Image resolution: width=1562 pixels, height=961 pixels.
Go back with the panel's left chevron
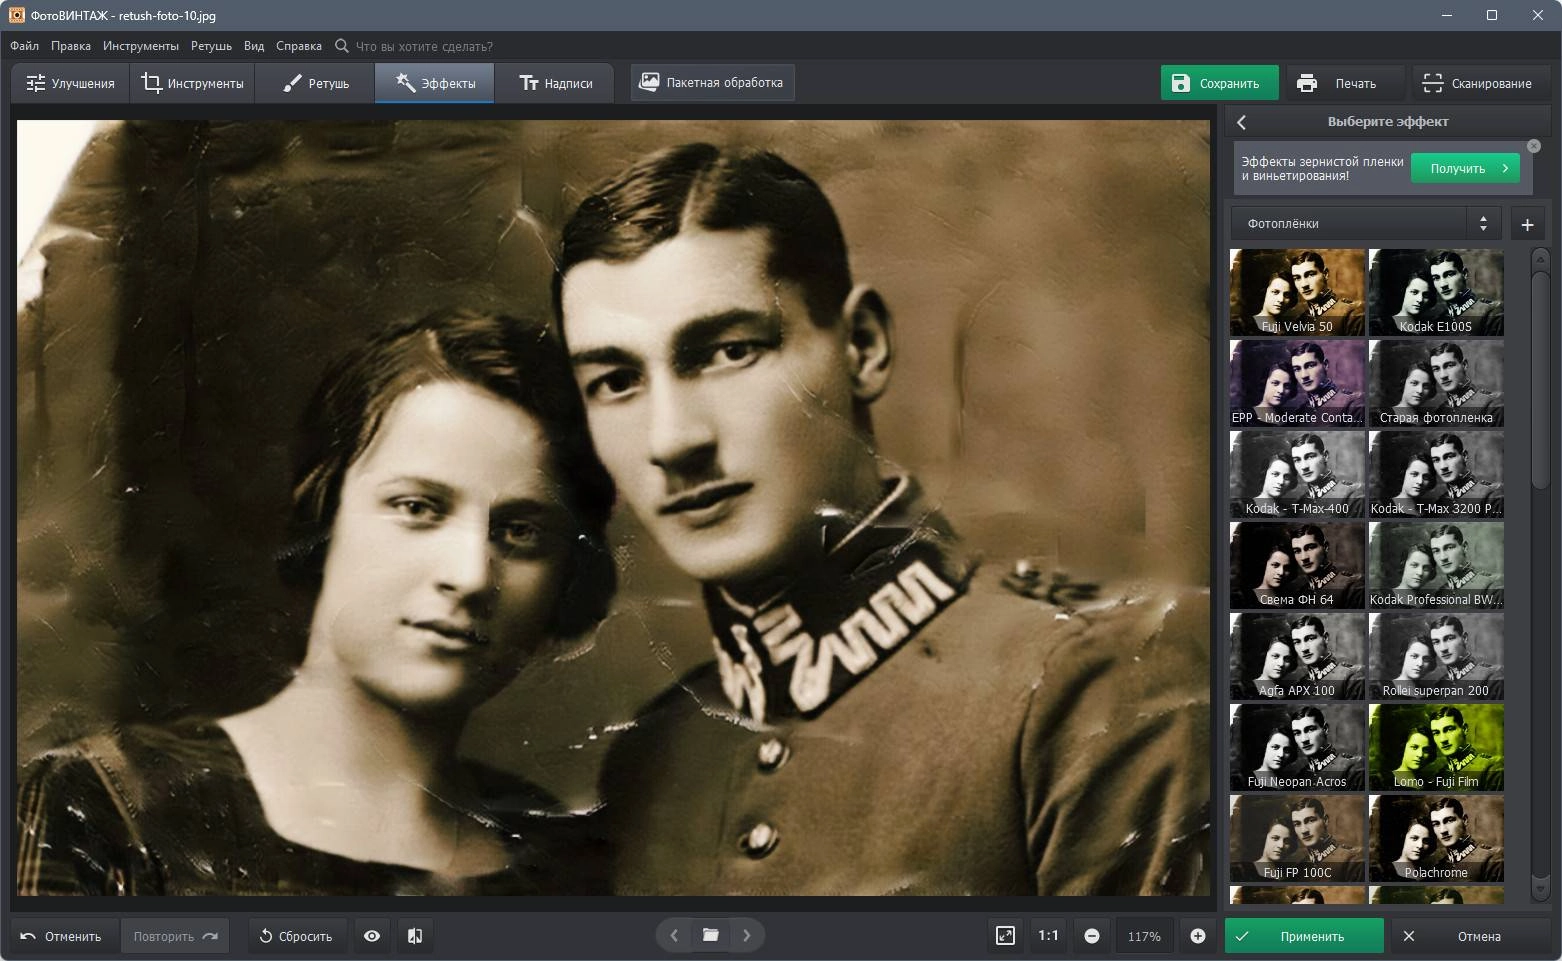pyautogui.click(x=1241, y=122)
